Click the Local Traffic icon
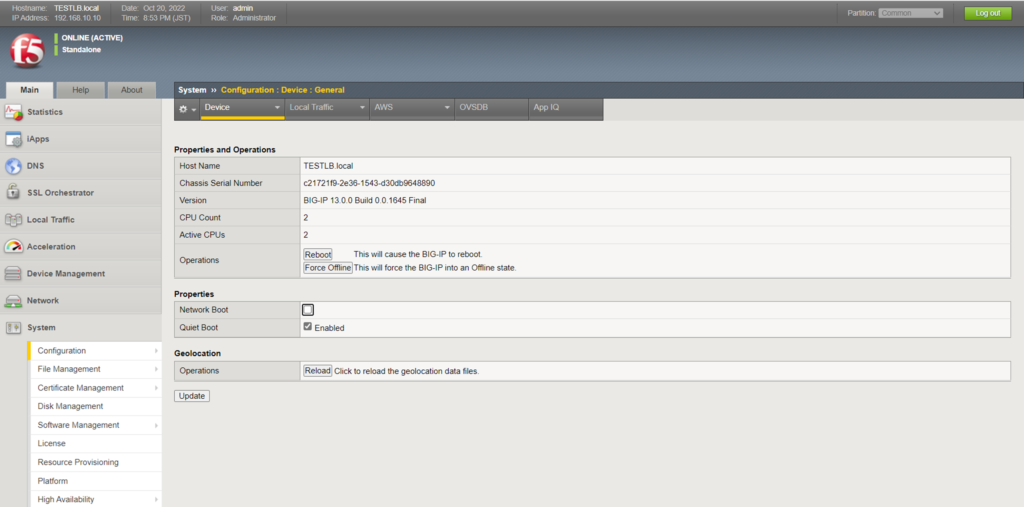 point(14,220)
